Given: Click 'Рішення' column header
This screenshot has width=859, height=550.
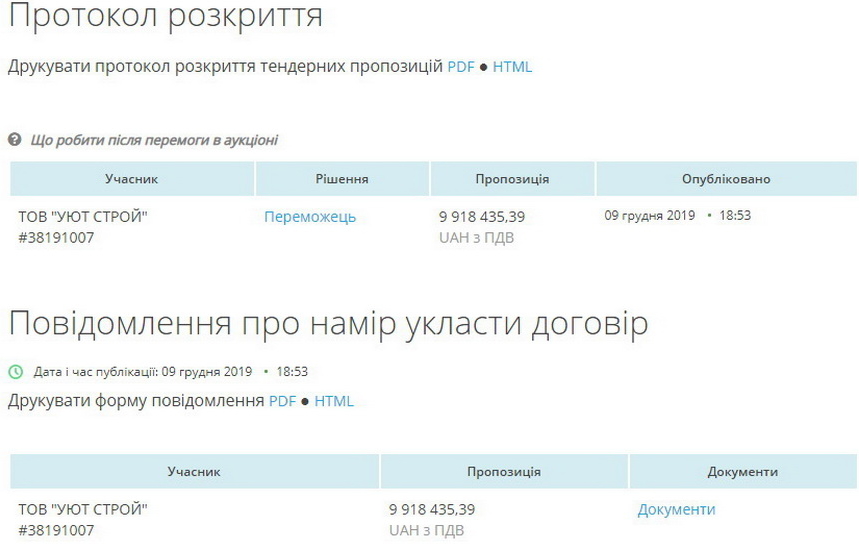Looking at the screenshot, I should [342, 179].
